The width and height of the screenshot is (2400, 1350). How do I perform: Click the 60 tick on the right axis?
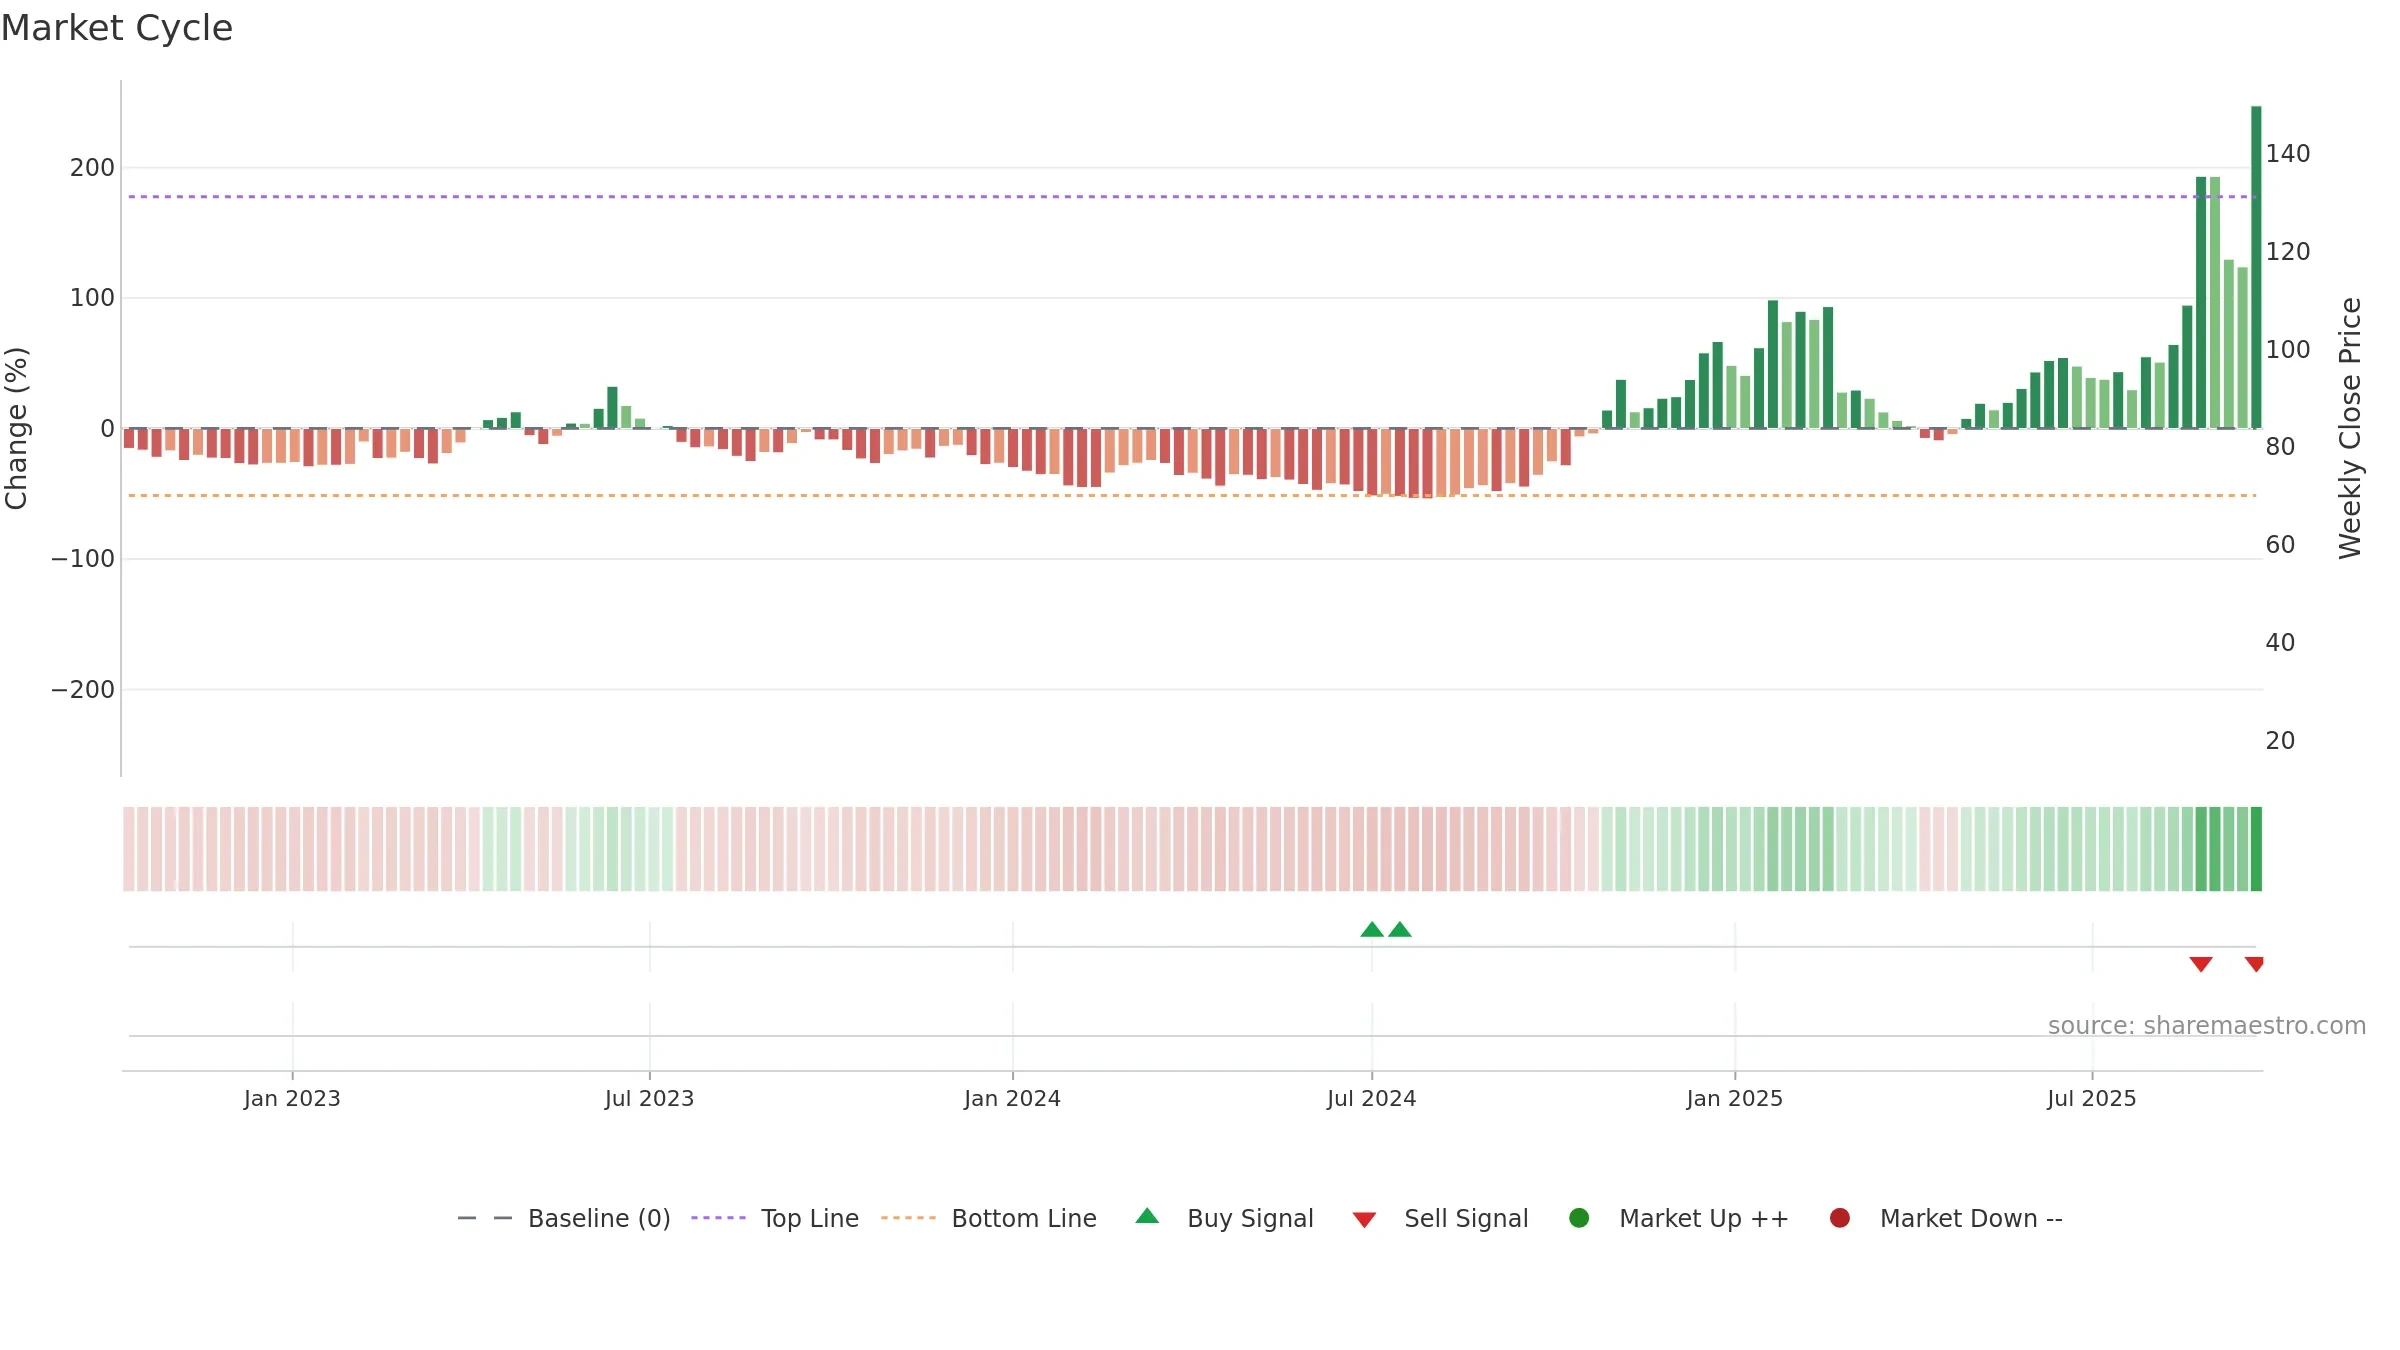[x=2280, y=544]
